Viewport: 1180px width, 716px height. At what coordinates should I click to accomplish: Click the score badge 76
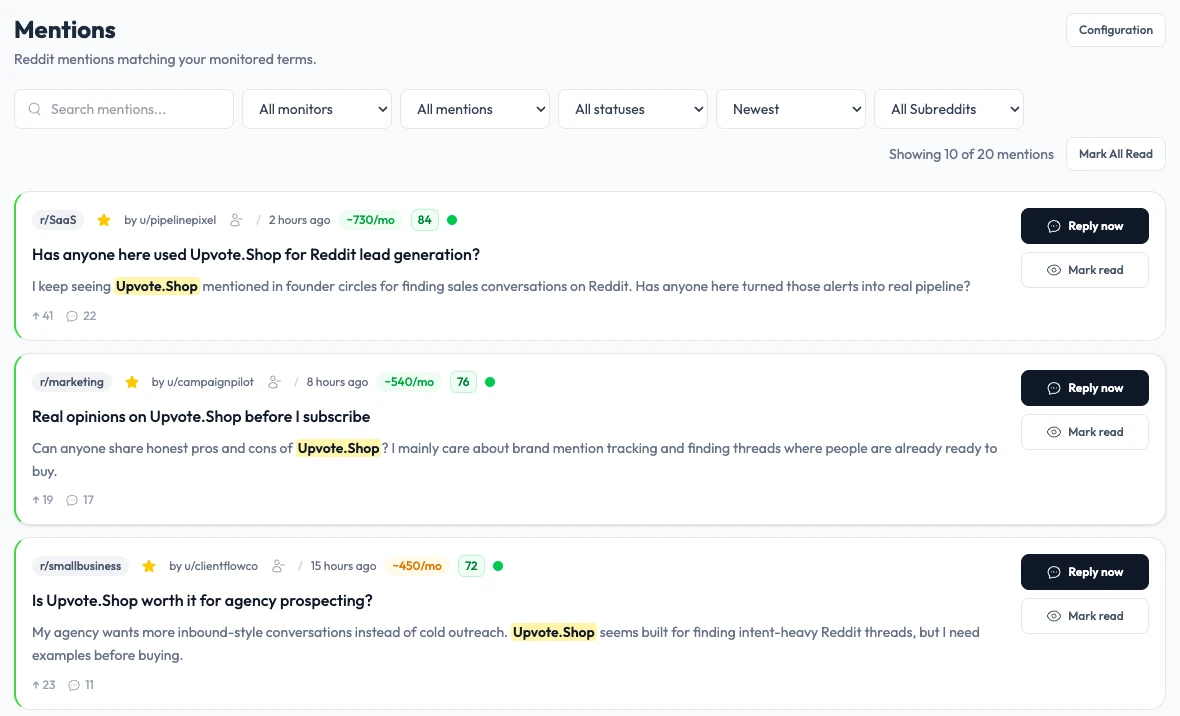point(463,382)
